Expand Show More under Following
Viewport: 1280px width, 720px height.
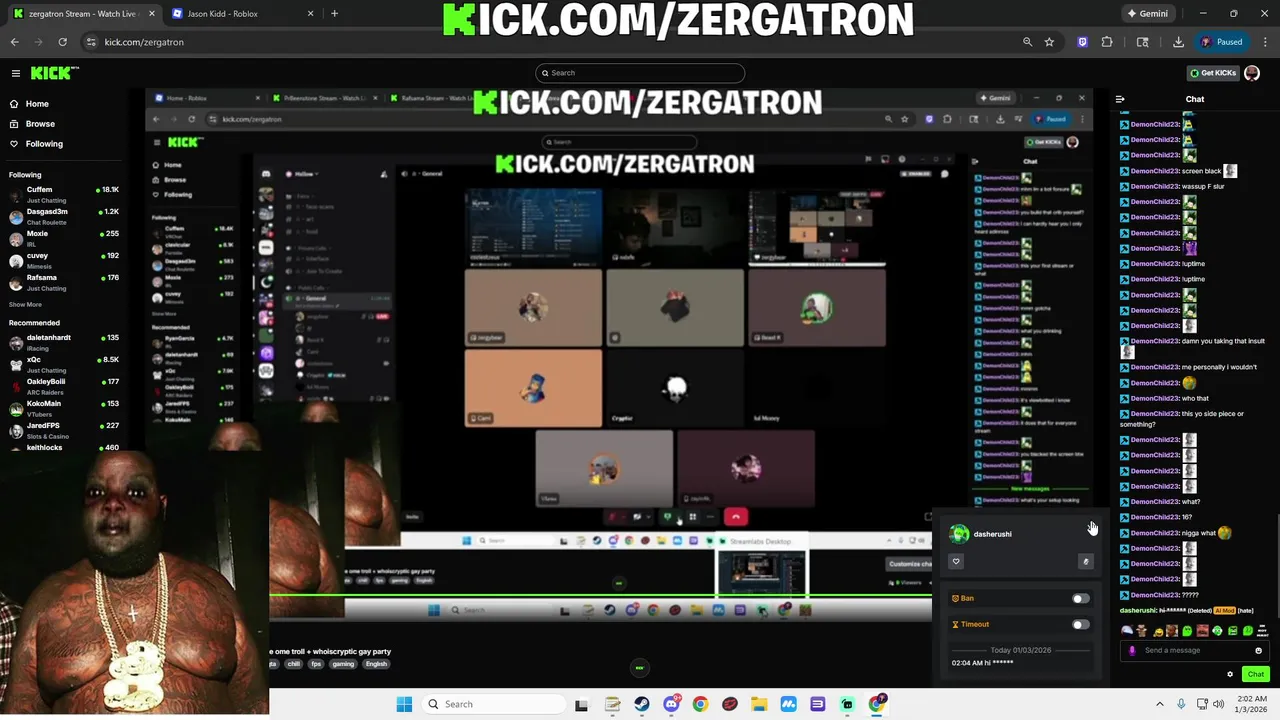[25, 305]
